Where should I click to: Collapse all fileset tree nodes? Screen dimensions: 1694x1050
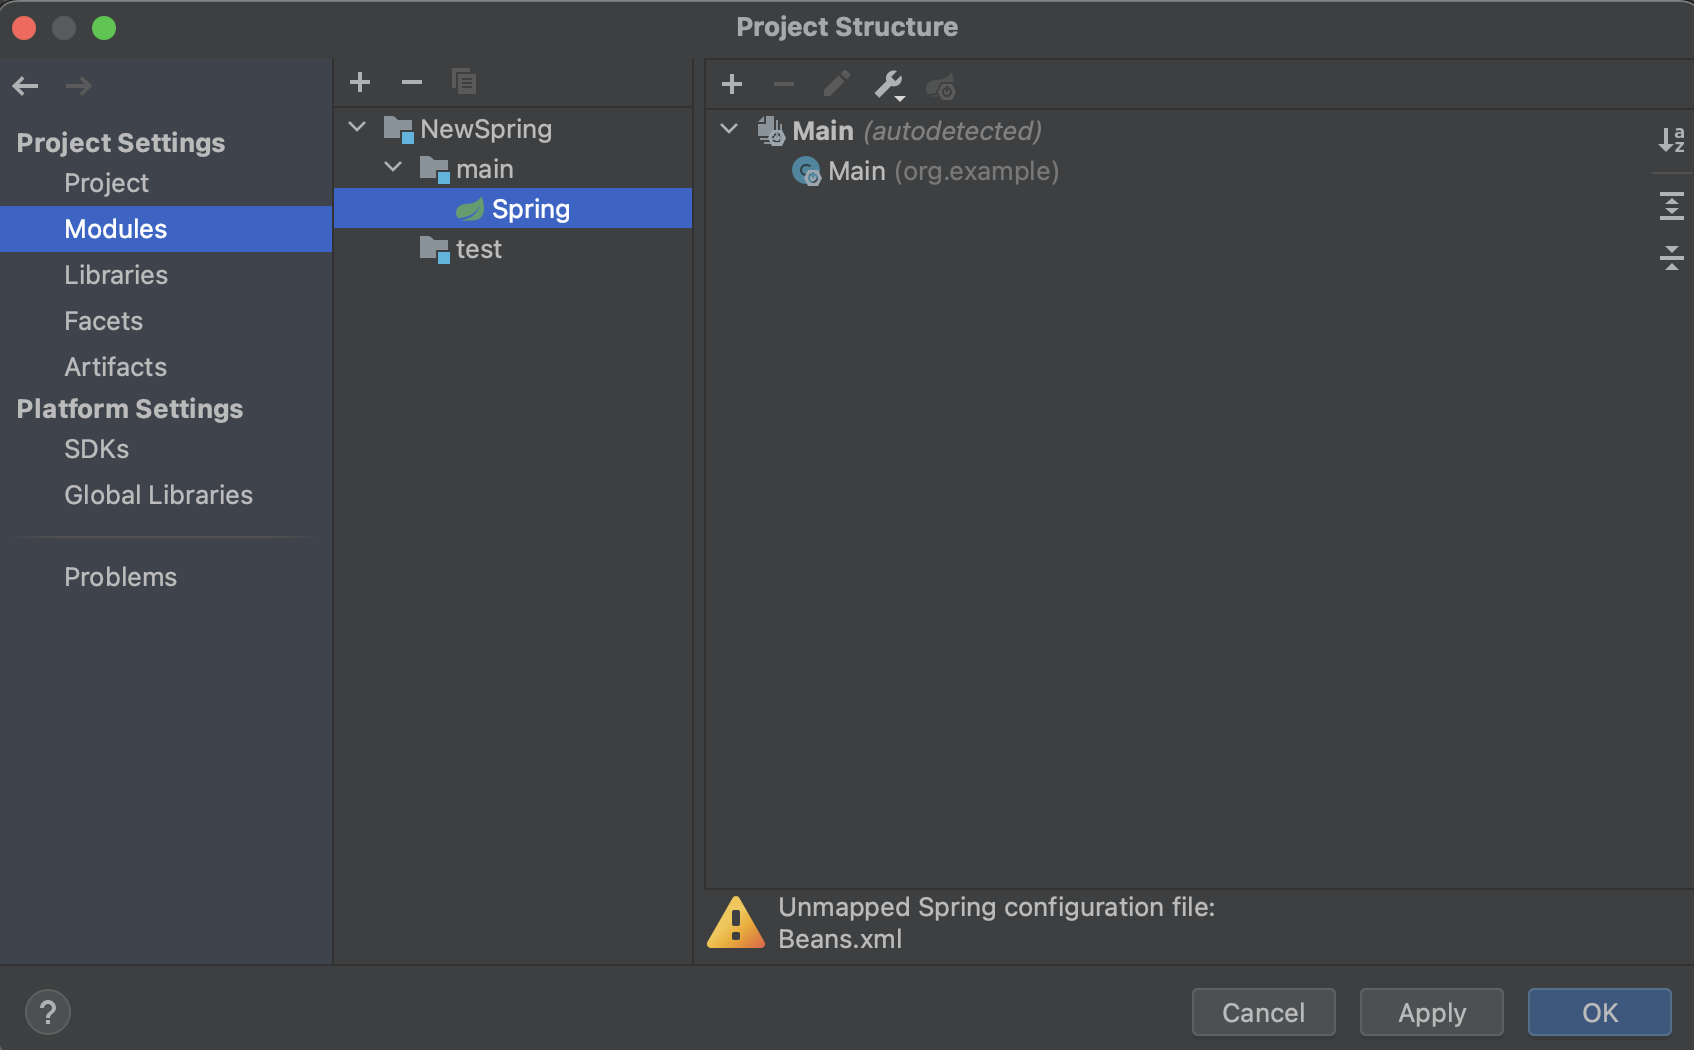click(1671, 258)
